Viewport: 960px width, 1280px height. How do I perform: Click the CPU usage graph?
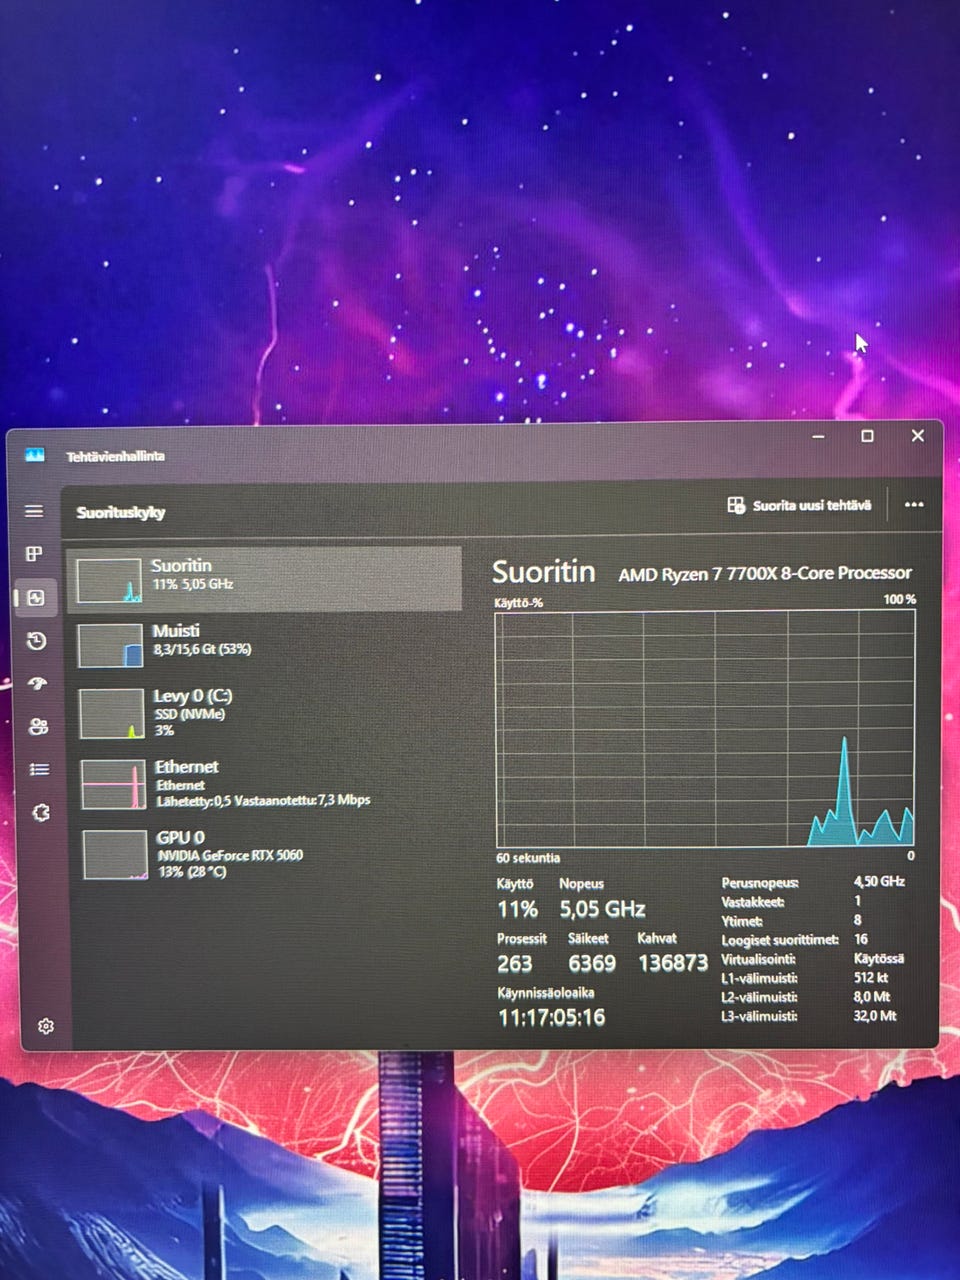point(705,729)
